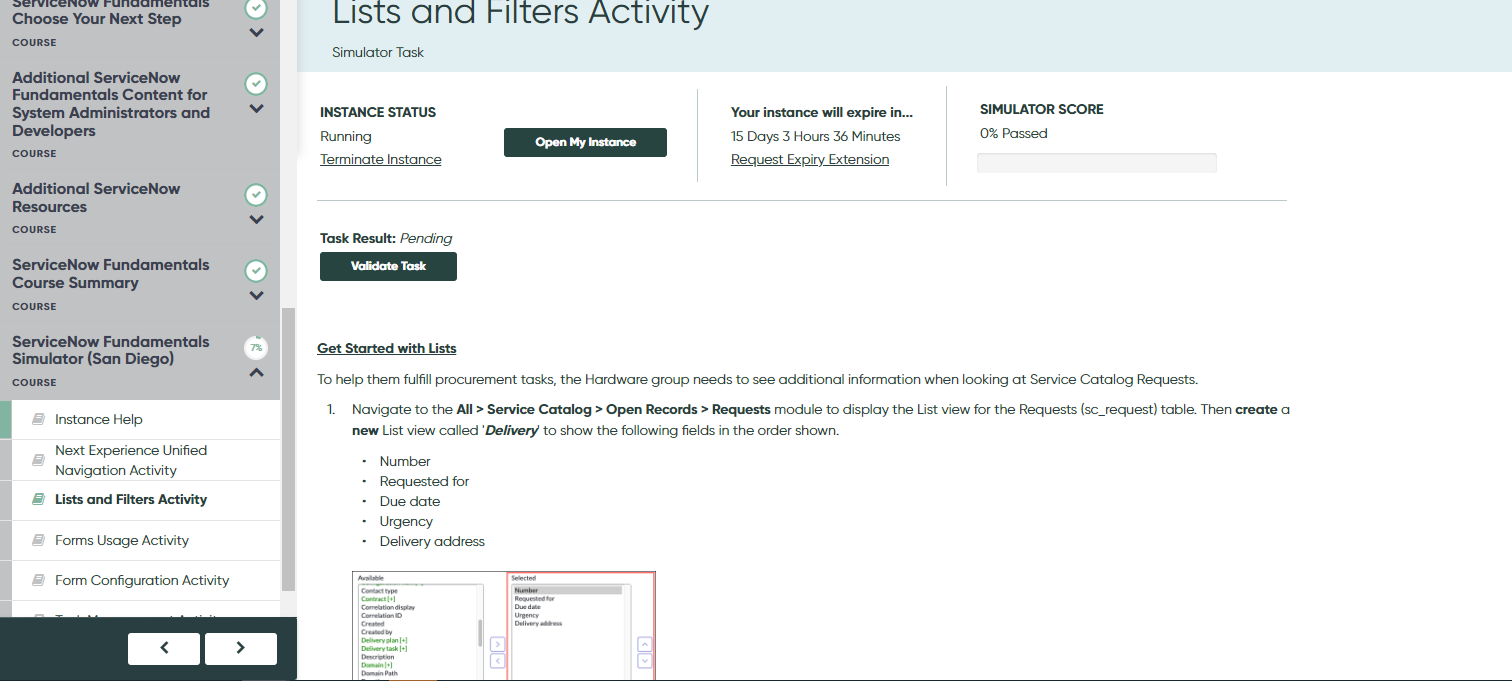Click the Form Configuration Activity document icon
Image resolution: width=1512 pixels, height=681 pixels.
(x=38, y=580)
